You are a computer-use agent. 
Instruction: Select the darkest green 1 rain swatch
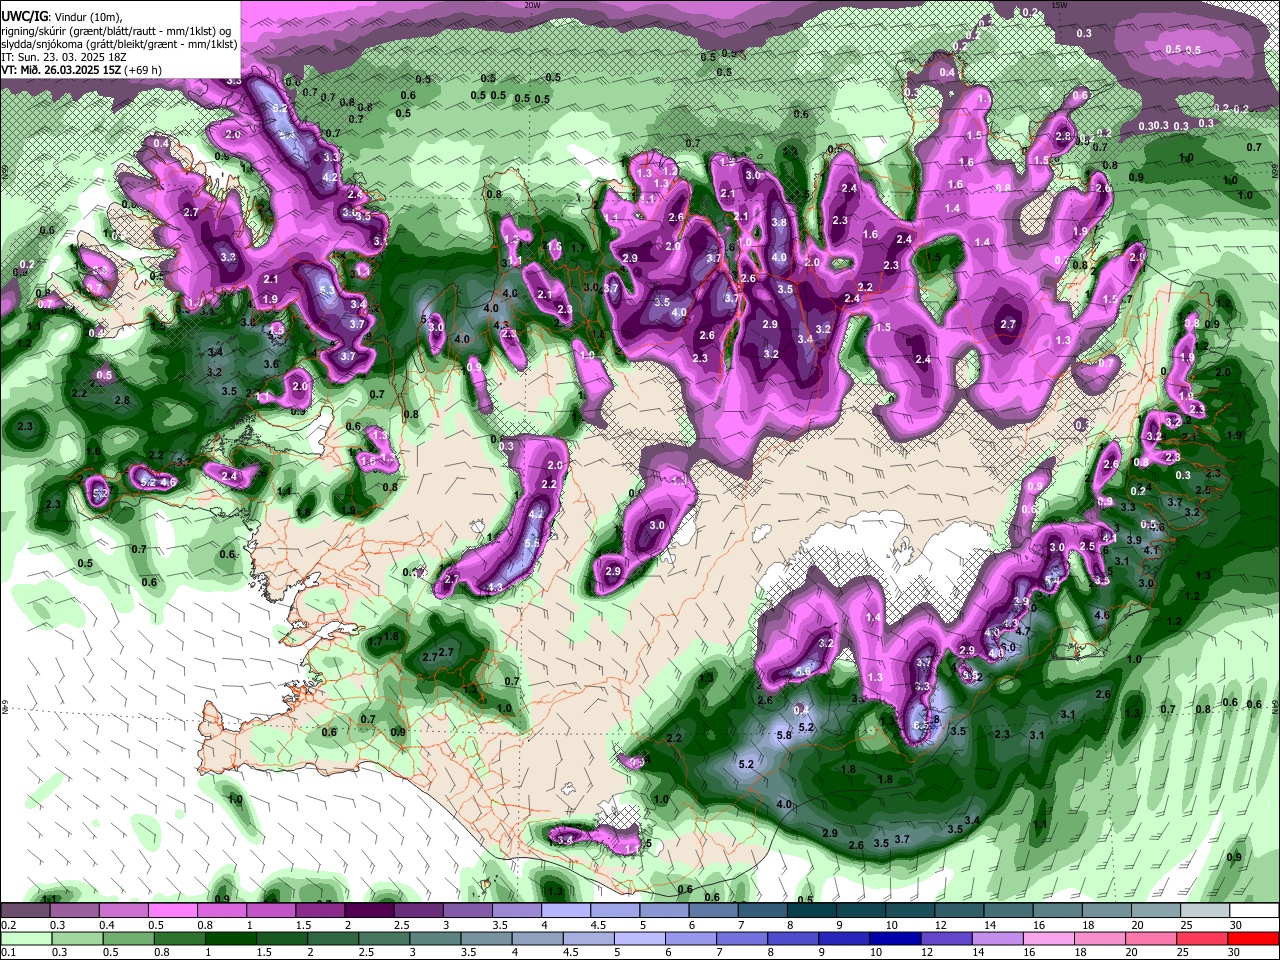click(231, 938)
